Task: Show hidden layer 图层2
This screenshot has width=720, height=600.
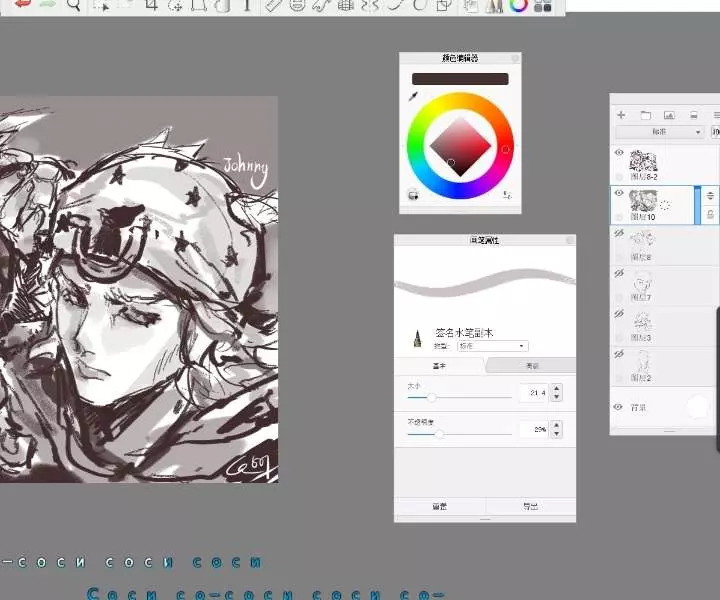Action: point(619,354)
